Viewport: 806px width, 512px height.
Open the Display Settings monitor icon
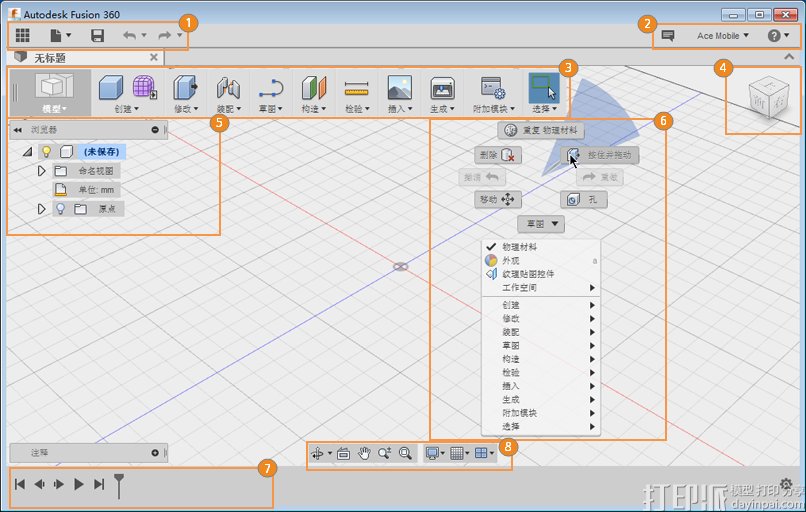(x=432, y=453)
